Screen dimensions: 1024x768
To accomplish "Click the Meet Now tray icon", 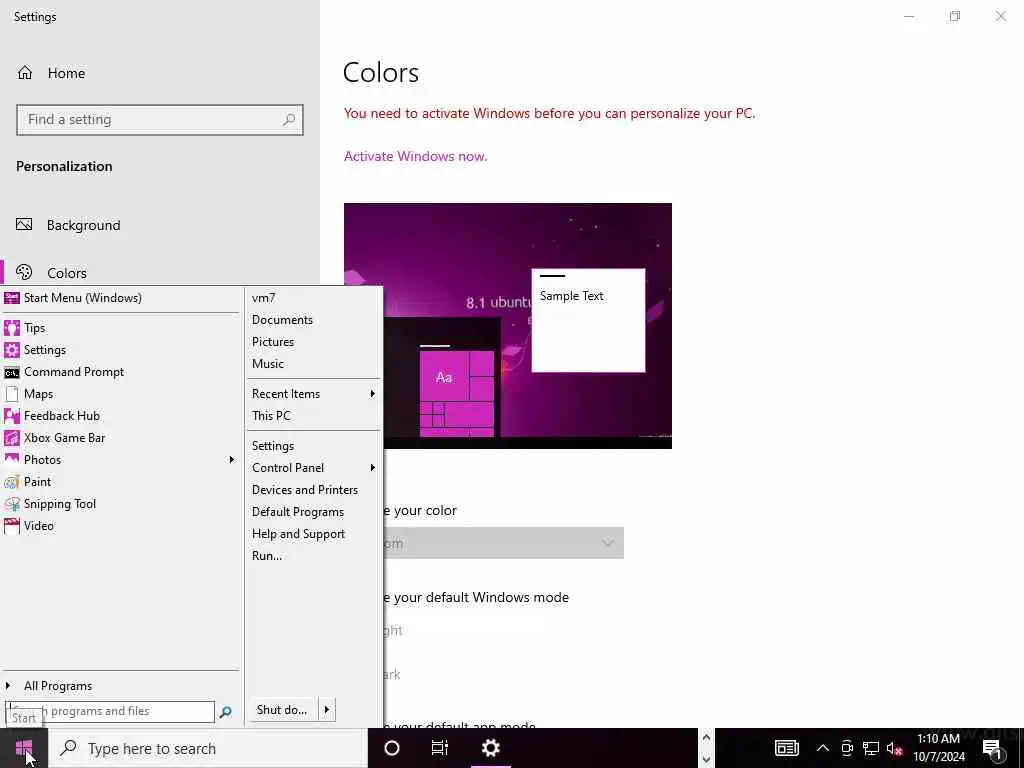I will tap(847, 748).
